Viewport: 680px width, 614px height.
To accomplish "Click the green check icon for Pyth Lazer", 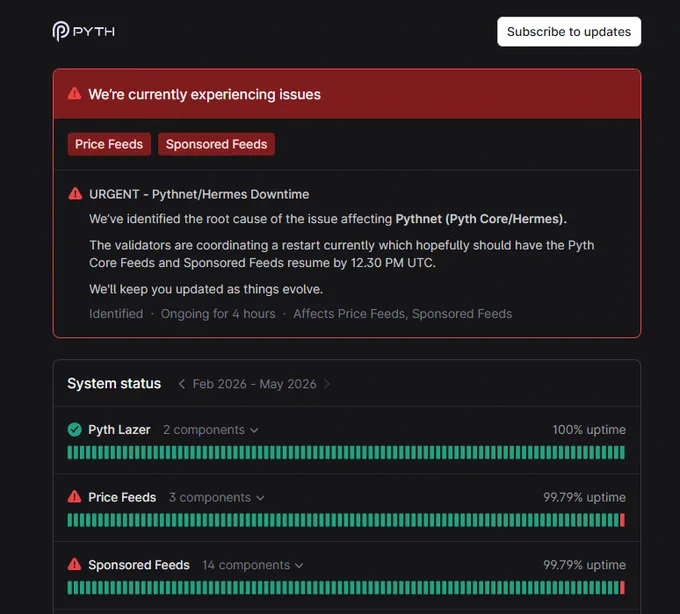I will coord(75,429).
